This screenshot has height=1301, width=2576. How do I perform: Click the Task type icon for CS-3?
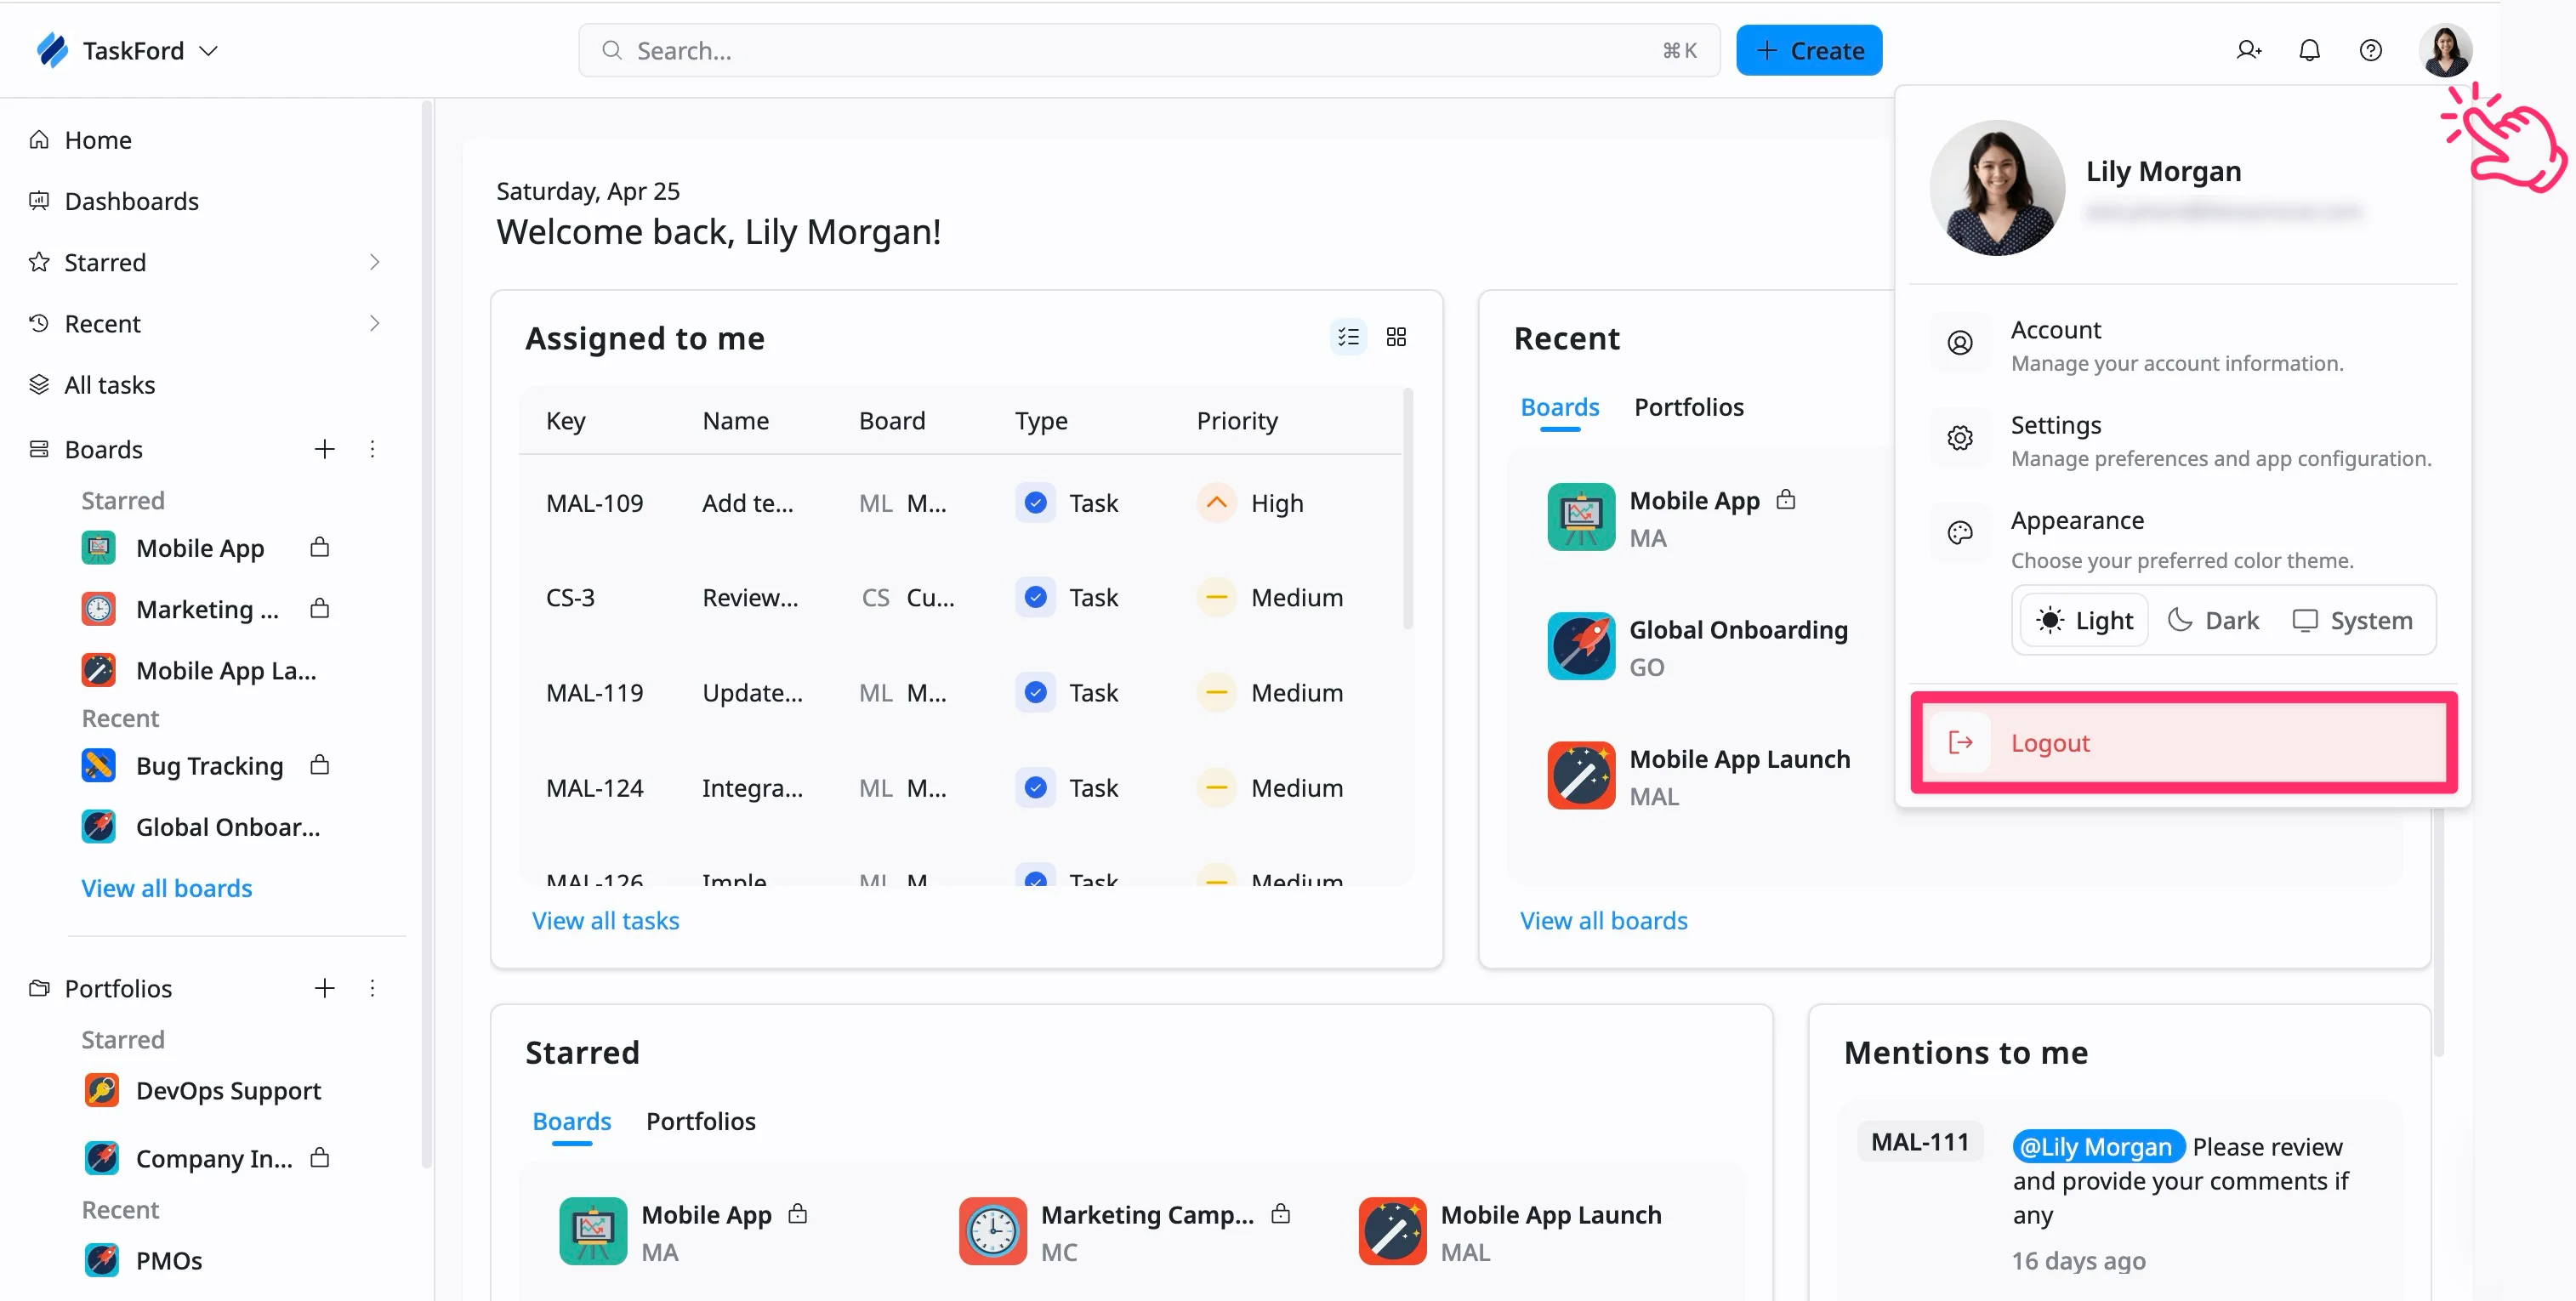tap(1035, 598)
